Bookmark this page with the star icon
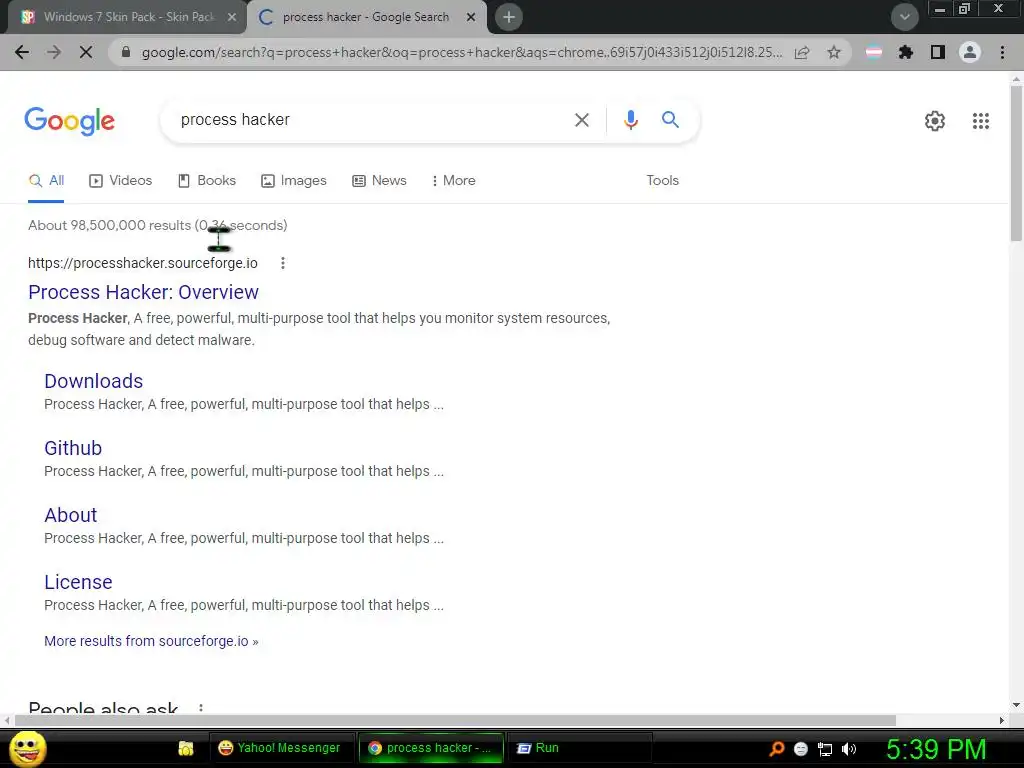The width and height of the screenshot is (1024, 768). point(834,52)
